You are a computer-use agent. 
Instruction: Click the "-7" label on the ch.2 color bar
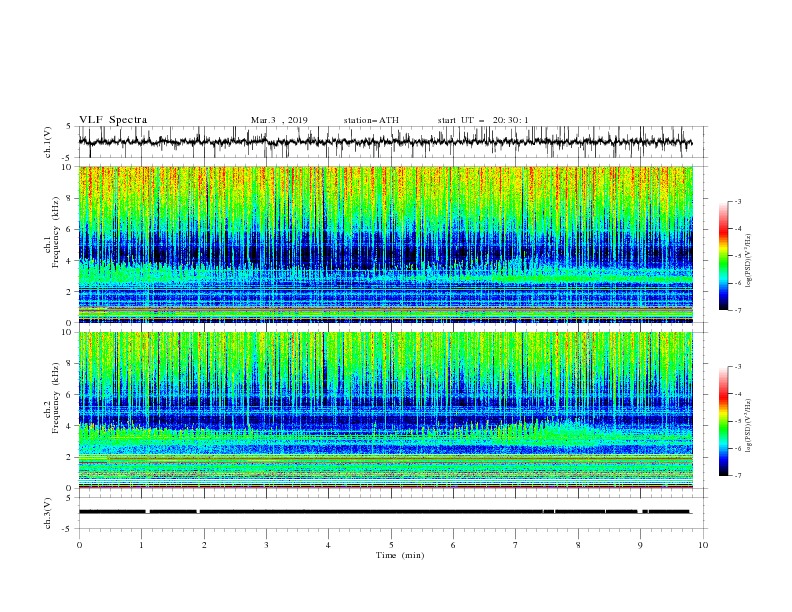tap(738, 475)
